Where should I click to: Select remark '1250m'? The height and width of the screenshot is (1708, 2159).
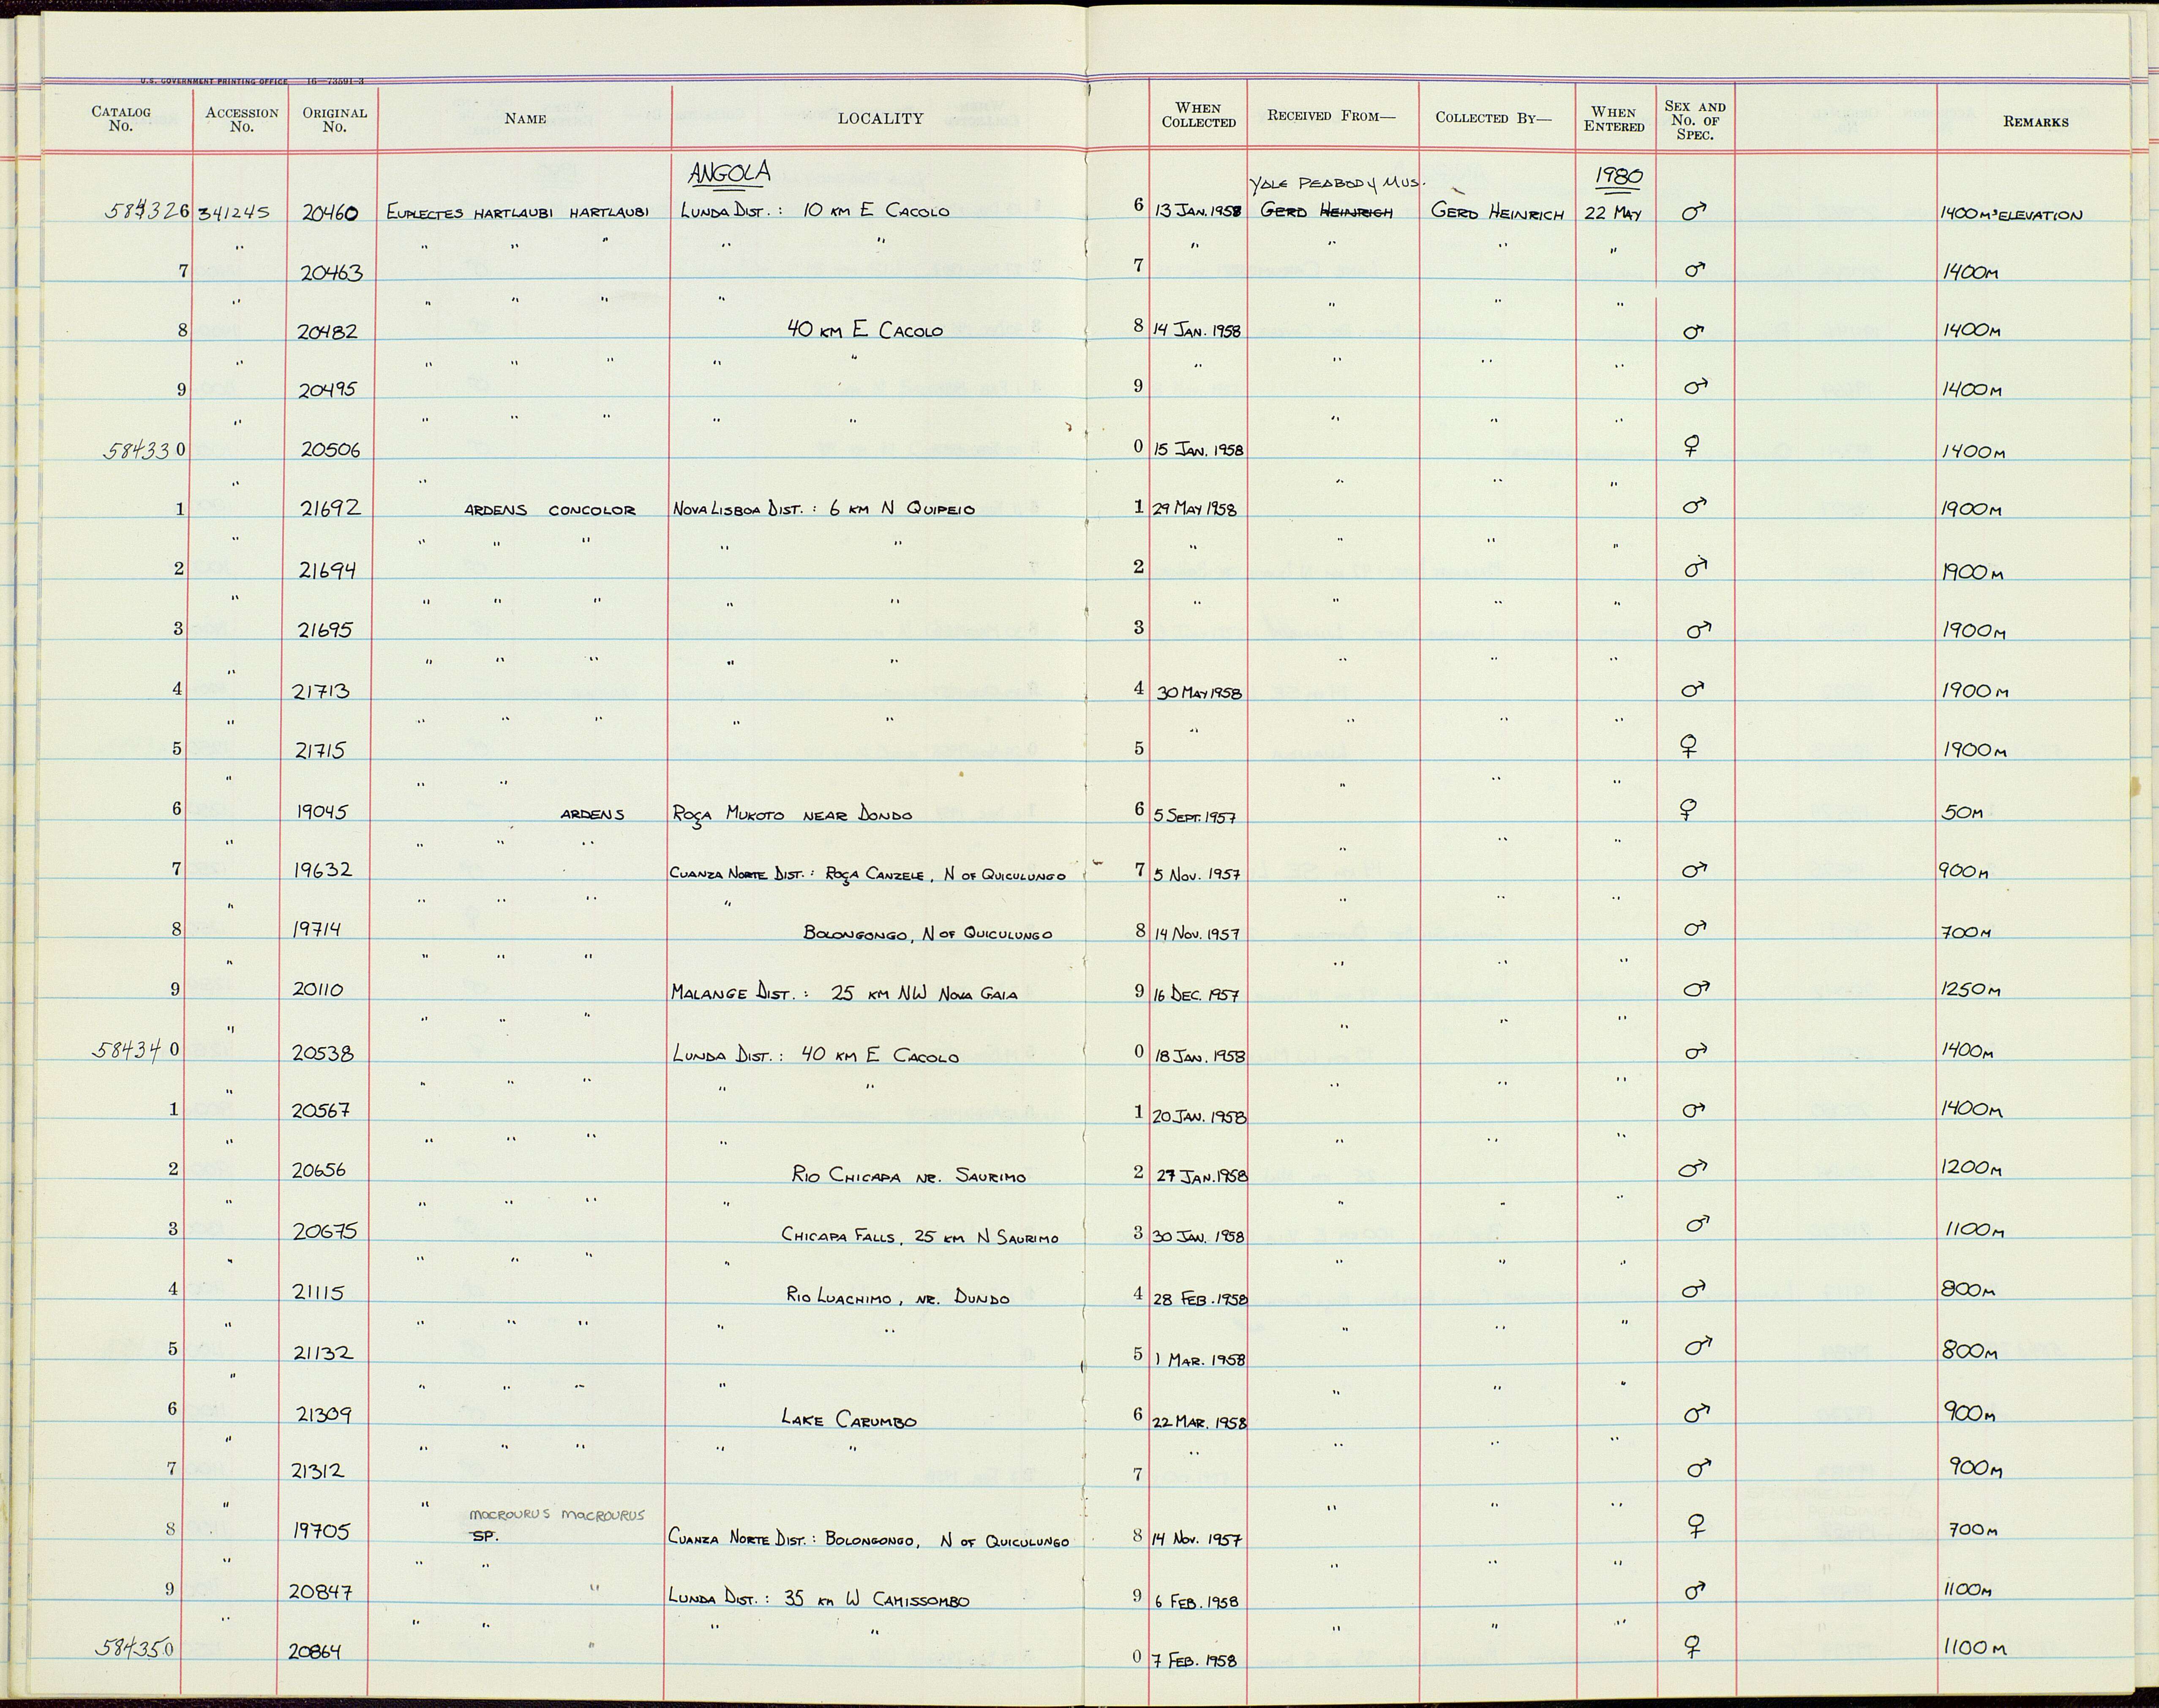[1970, 990]
